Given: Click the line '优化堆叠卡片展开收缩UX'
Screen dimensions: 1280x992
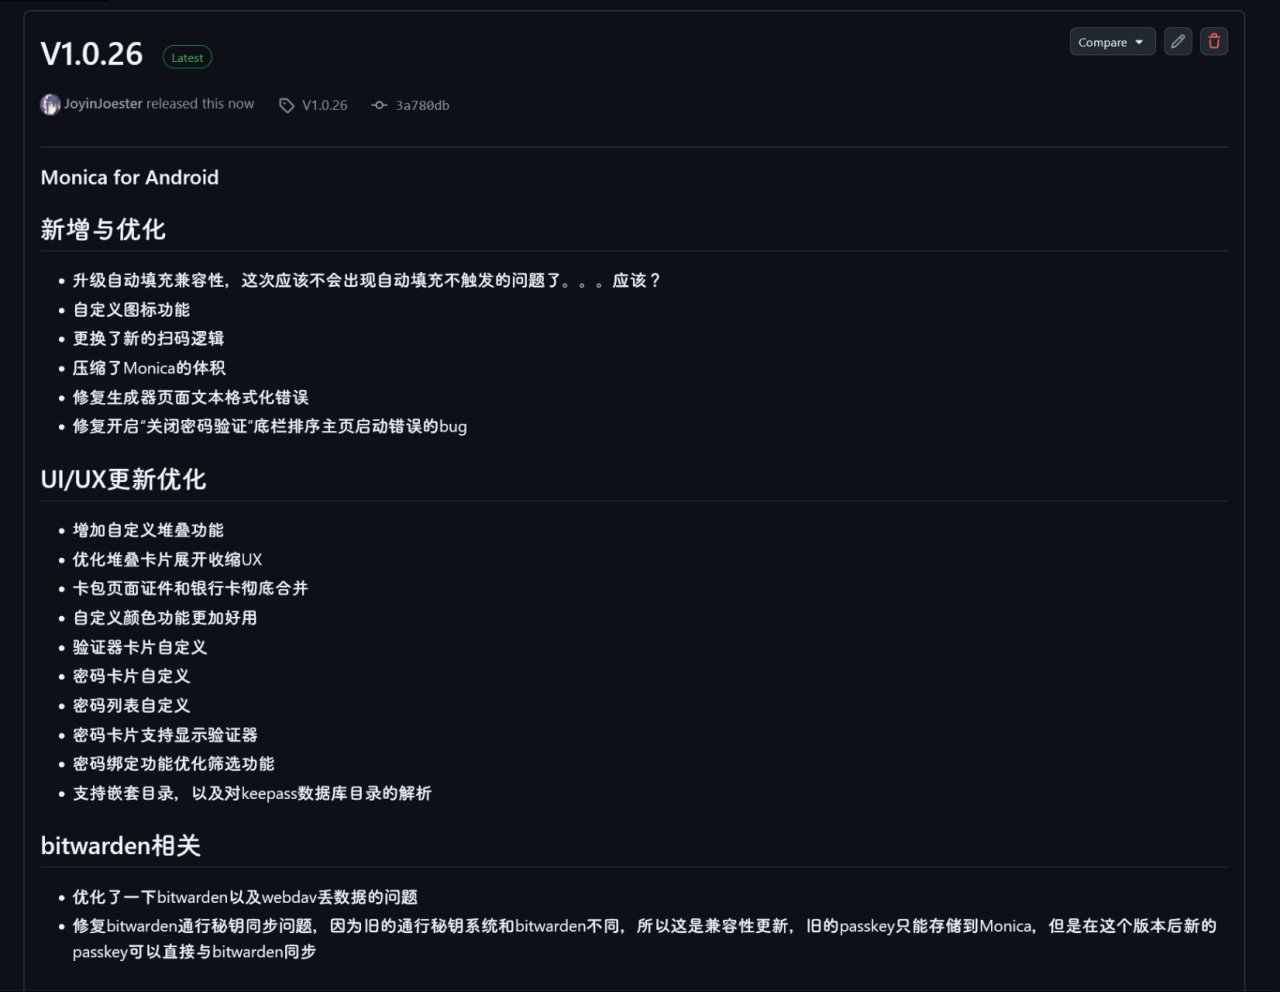Looking at the screenshot, I should click(x=167, y=560).
